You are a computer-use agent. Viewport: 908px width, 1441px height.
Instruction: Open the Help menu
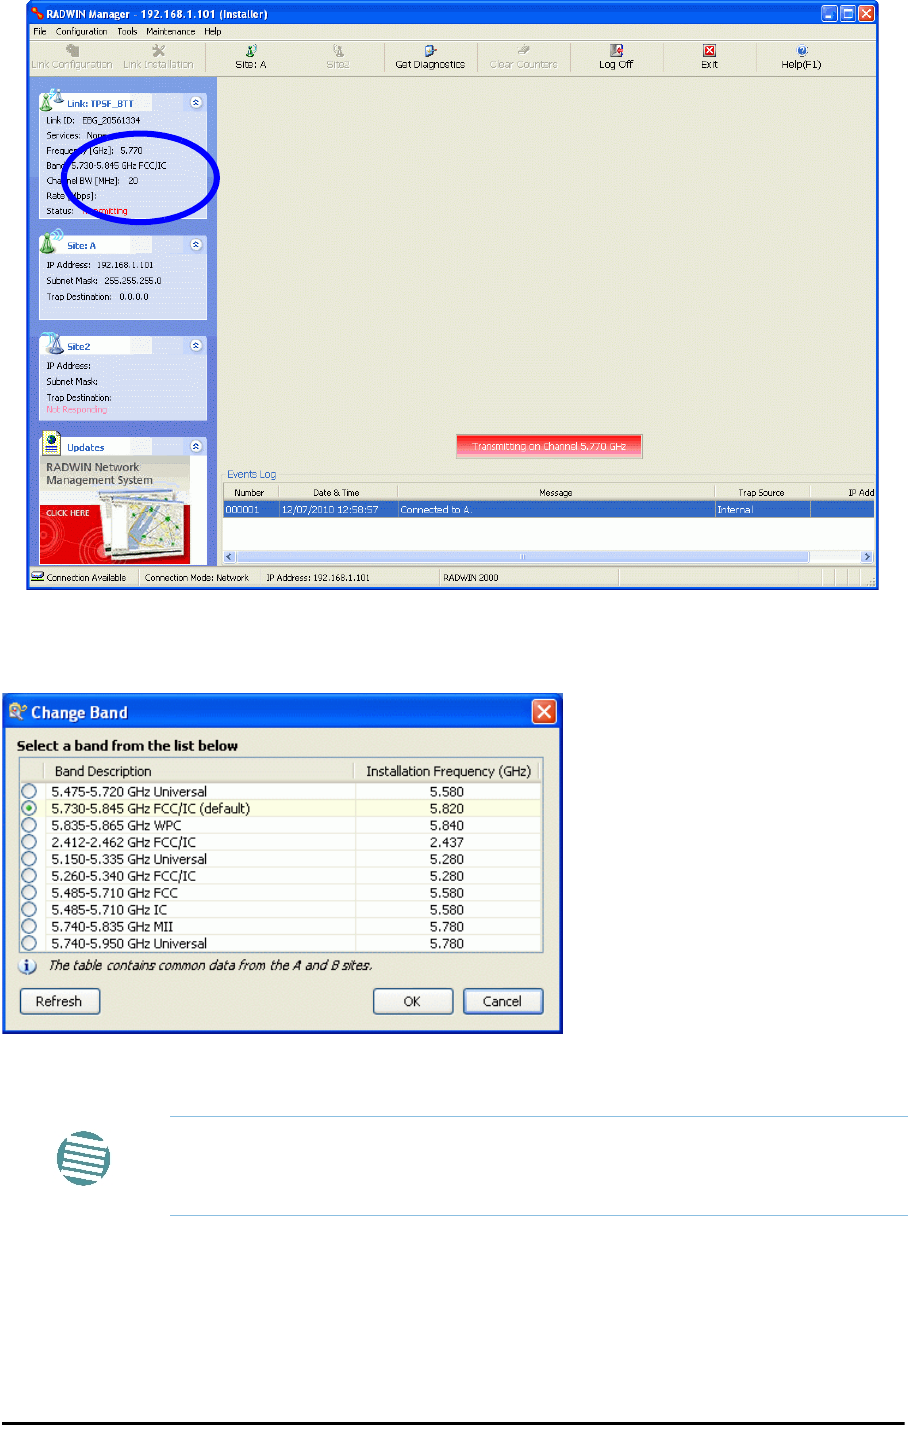(x=213, y=31)
